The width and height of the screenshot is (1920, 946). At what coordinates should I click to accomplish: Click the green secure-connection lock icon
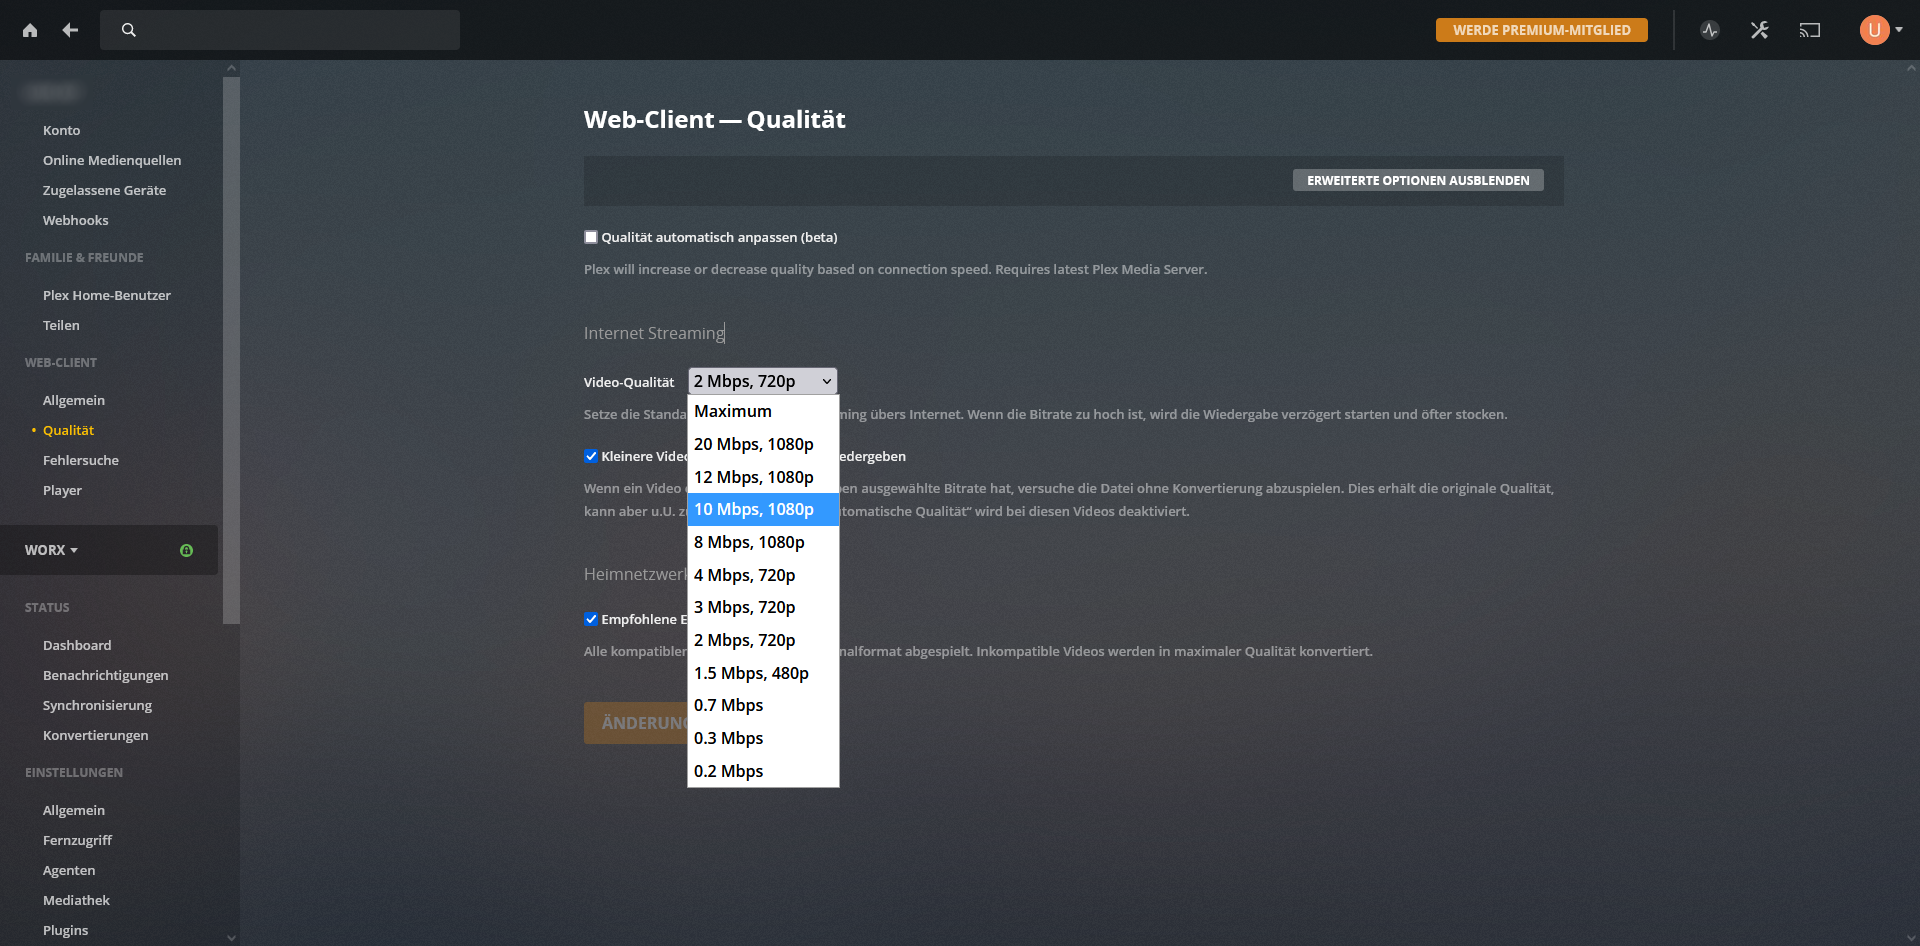click(186, 550)
